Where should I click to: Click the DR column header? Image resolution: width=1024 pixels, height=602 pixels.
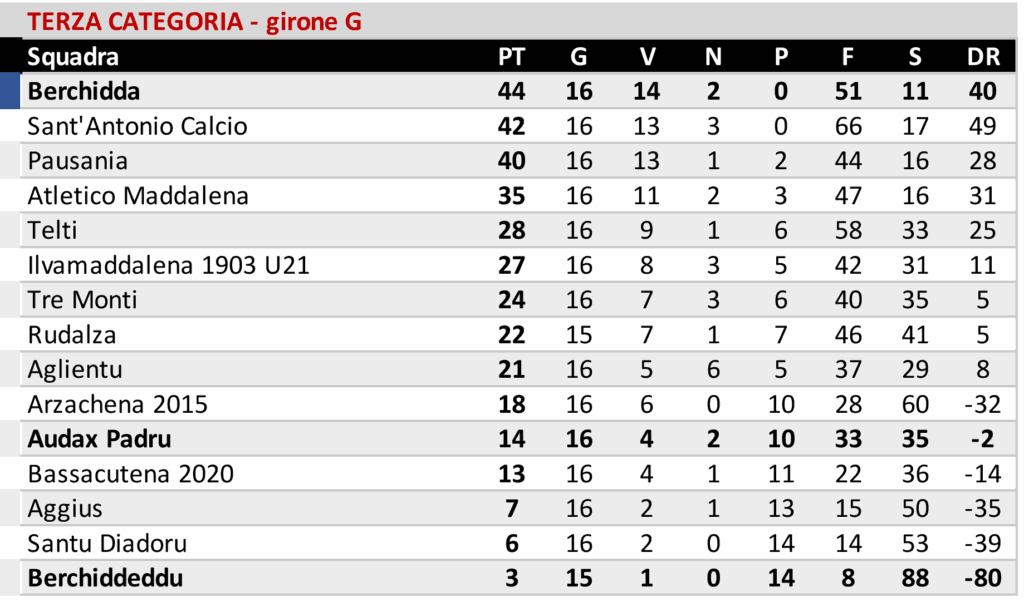tap(983, 57)
